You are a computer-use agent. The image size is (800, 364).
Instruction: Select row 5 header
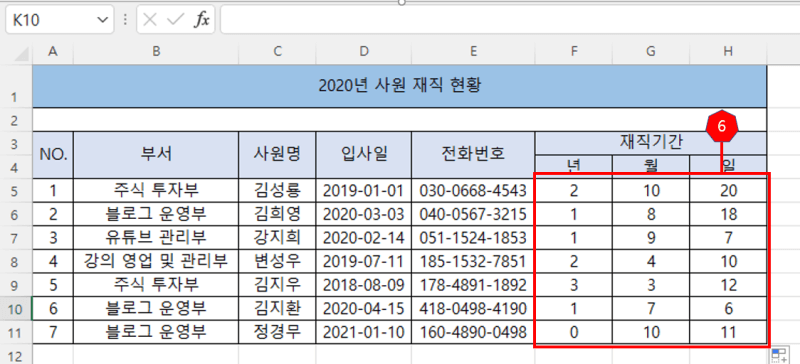16,190
